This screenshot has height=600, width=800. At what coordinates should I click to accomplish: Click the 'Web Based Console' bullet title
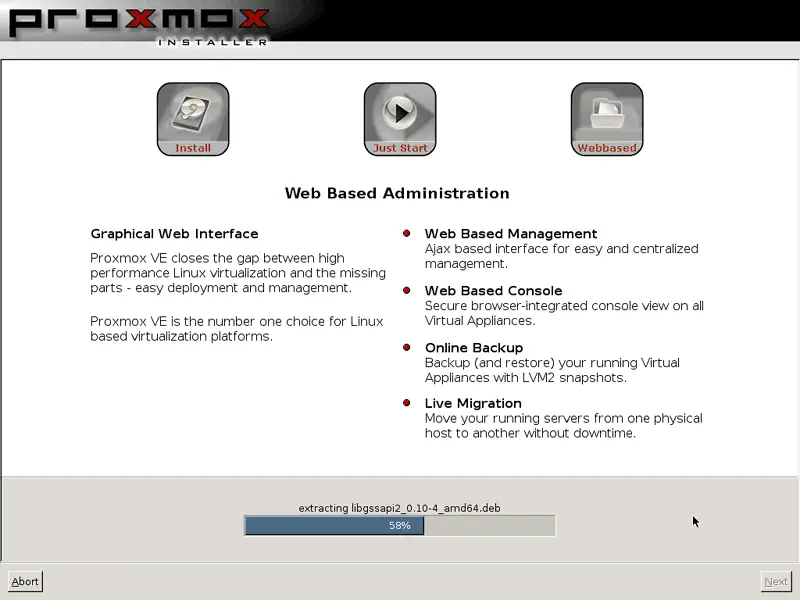click(x=493, y=291)
